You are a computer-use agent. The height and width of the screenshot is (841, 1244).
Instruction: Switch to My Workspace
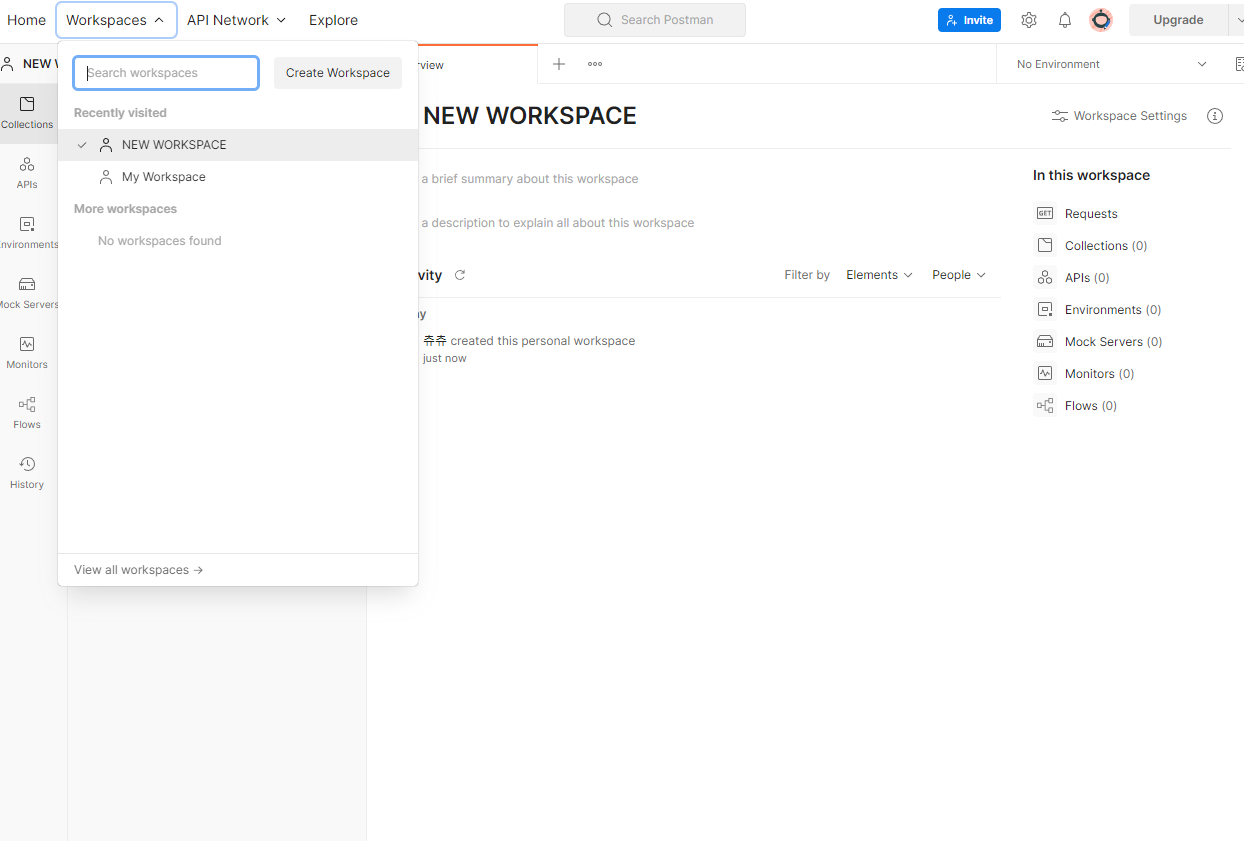(x=238, y=177)
